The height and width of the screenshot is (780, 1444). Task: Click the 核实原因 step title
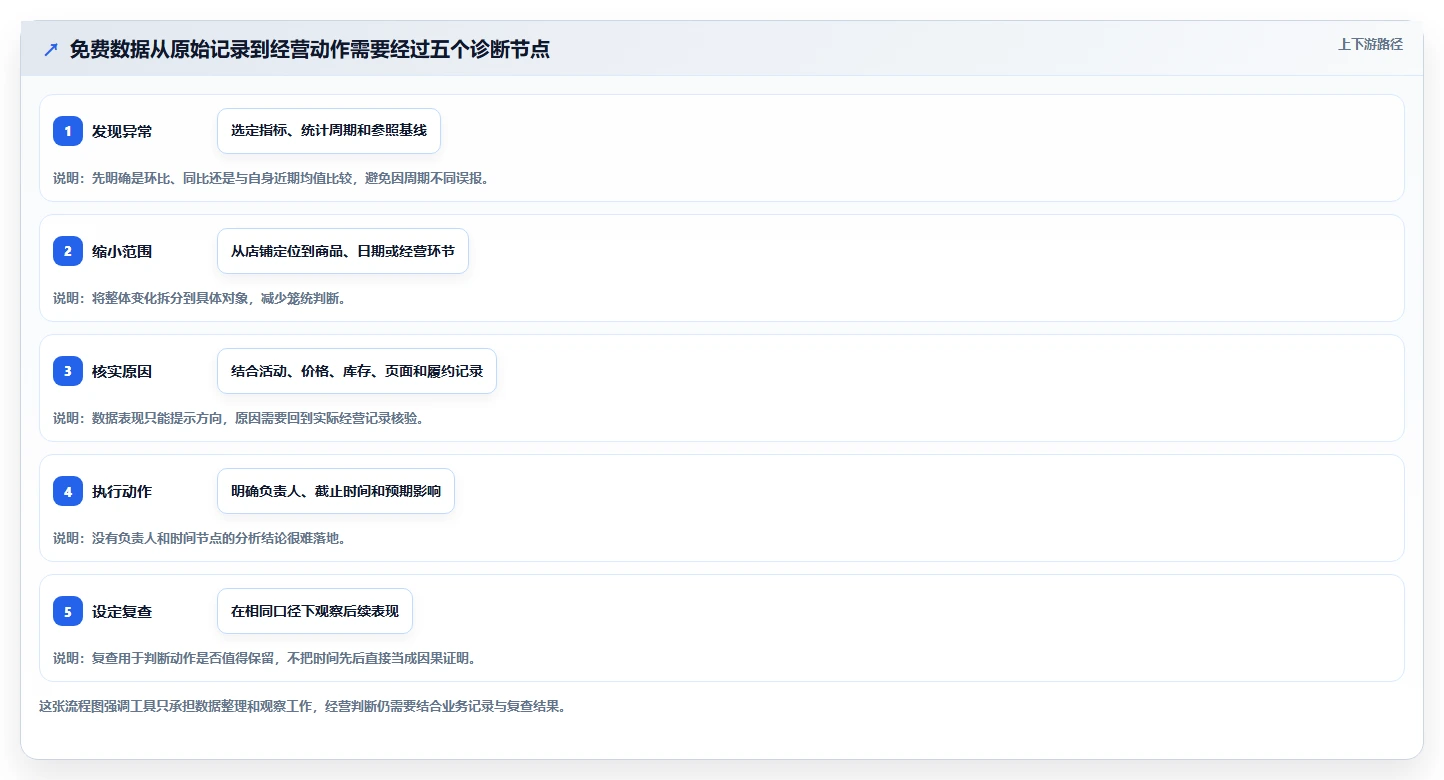point(122,371)
